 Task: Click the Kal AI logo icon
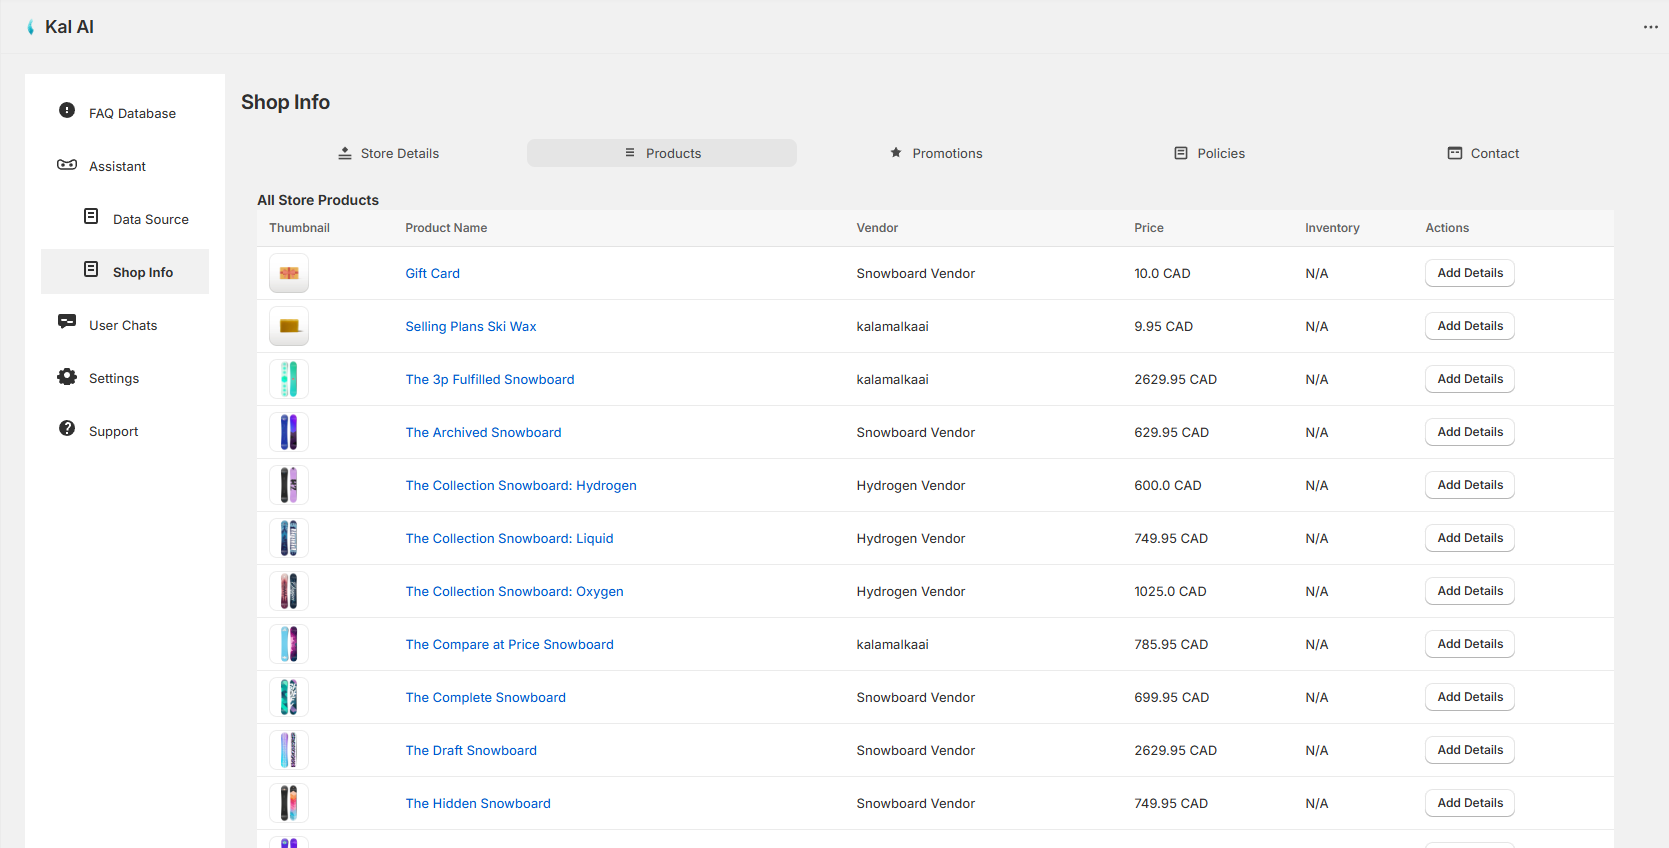31,27
